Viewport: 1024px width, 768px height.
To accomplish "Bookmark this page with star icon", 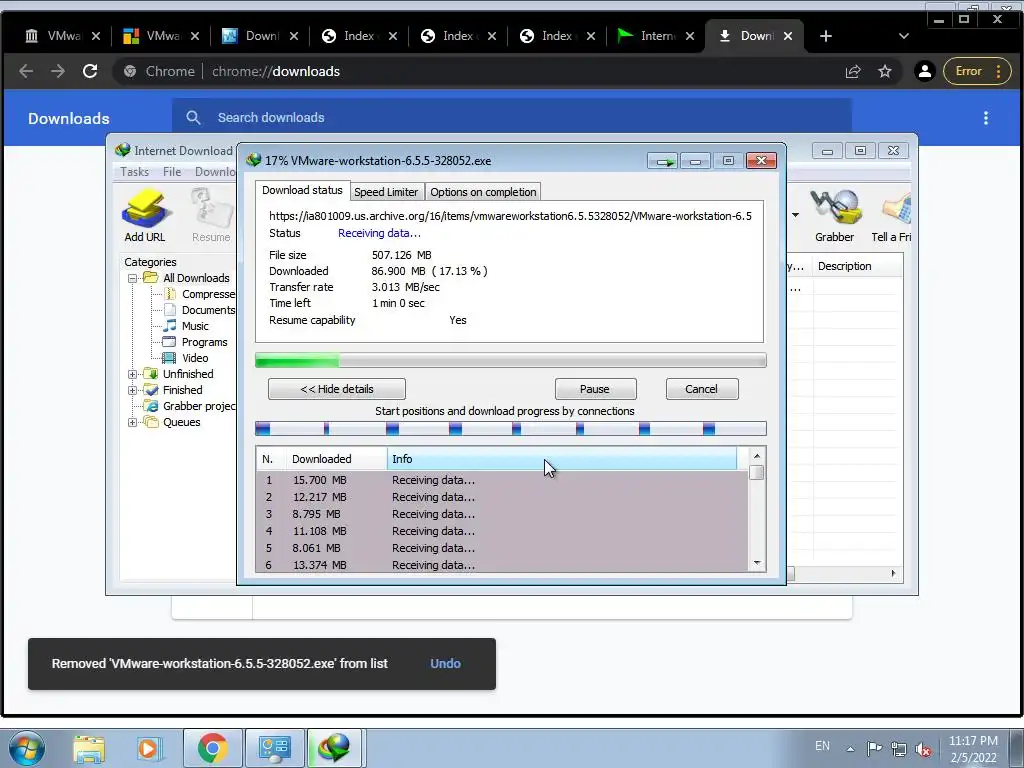I will pyautogui.click(x=885, y=71).
